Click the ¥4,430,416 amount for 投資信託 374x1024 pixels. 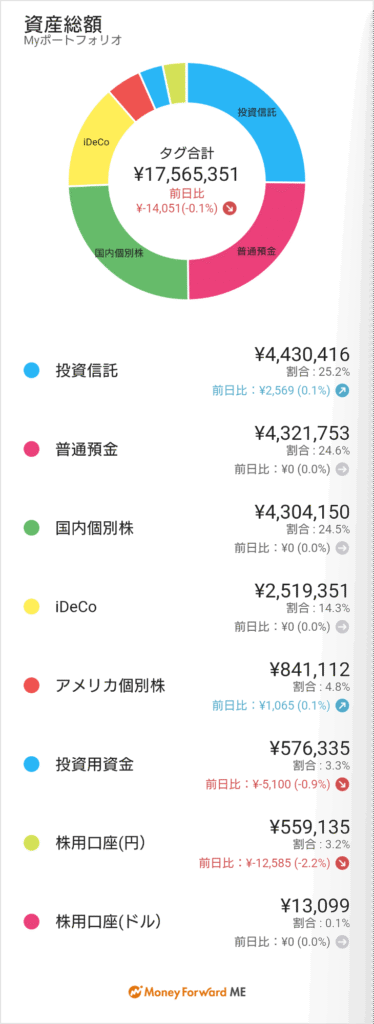tap(302, 355)
